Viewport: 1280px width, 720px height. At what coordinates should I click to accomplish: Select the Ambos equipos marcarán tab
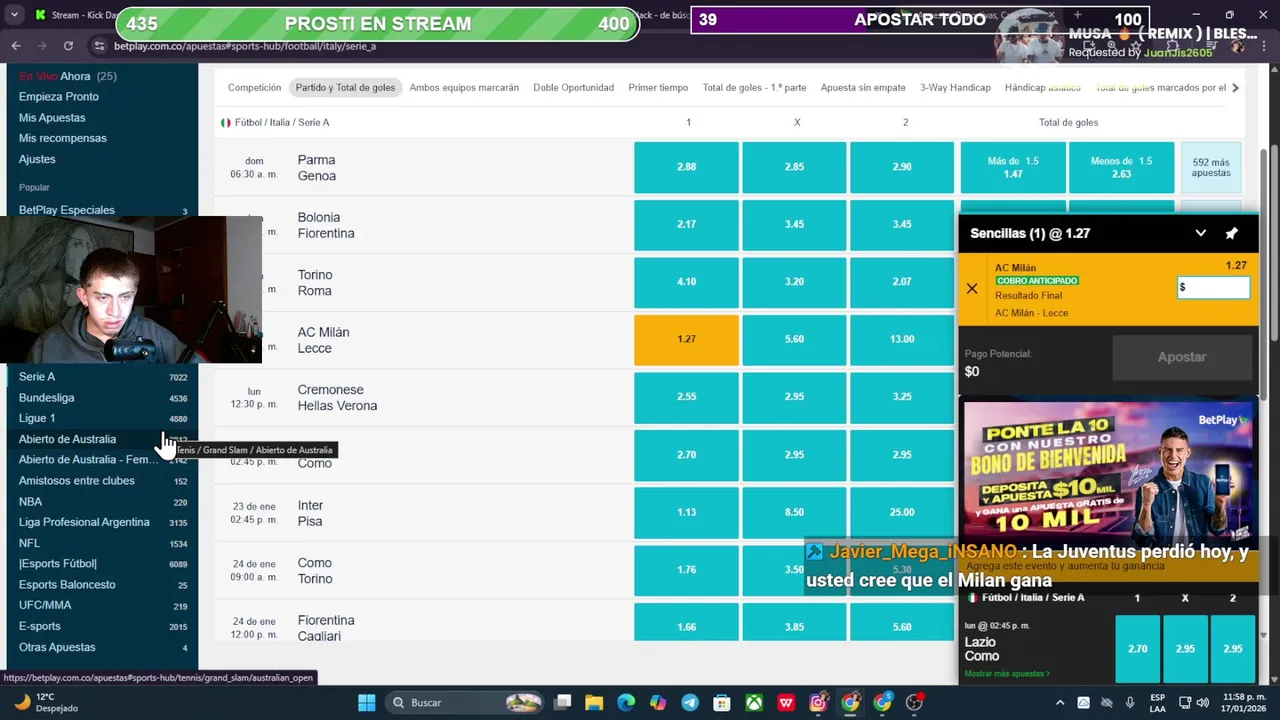click(x=464, y=87)
